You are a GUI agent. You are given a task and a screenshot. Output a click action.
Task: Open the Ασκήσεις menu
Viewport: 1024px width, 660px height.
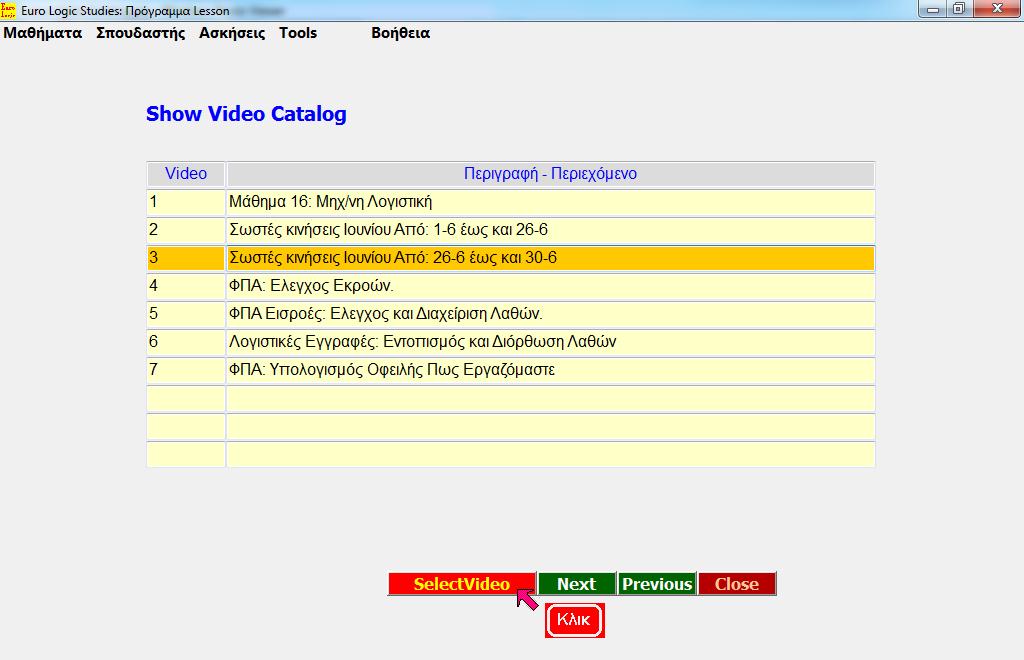(230, 32)
